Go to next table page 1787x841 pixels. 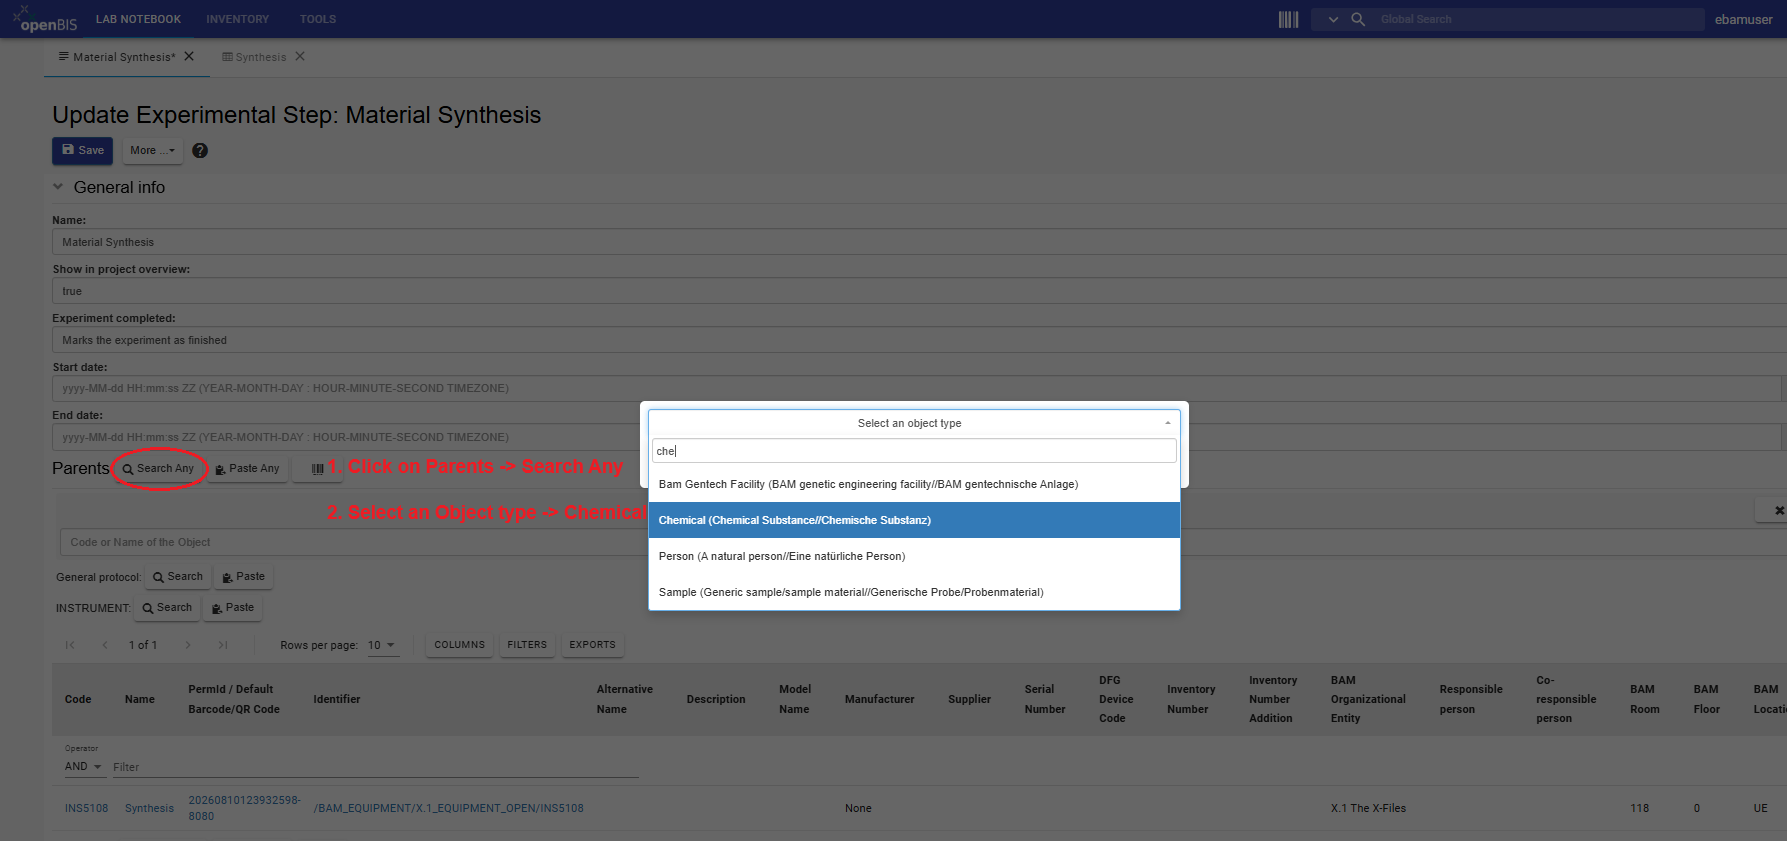click(188, 645)
